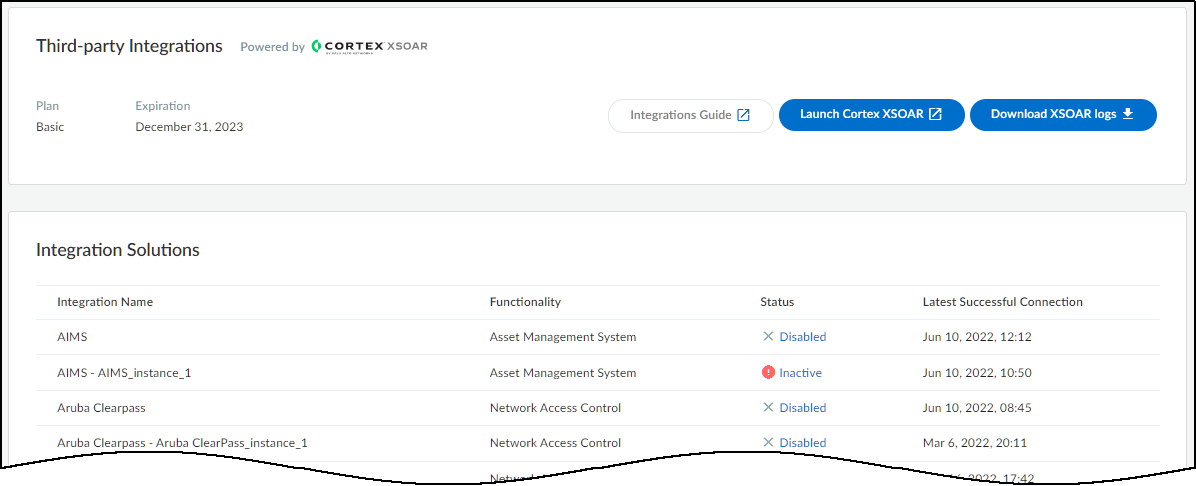Click external-link icon on Launch Cortex XSOAR
Screen dimensions: 1196x486
click(935, 115)
